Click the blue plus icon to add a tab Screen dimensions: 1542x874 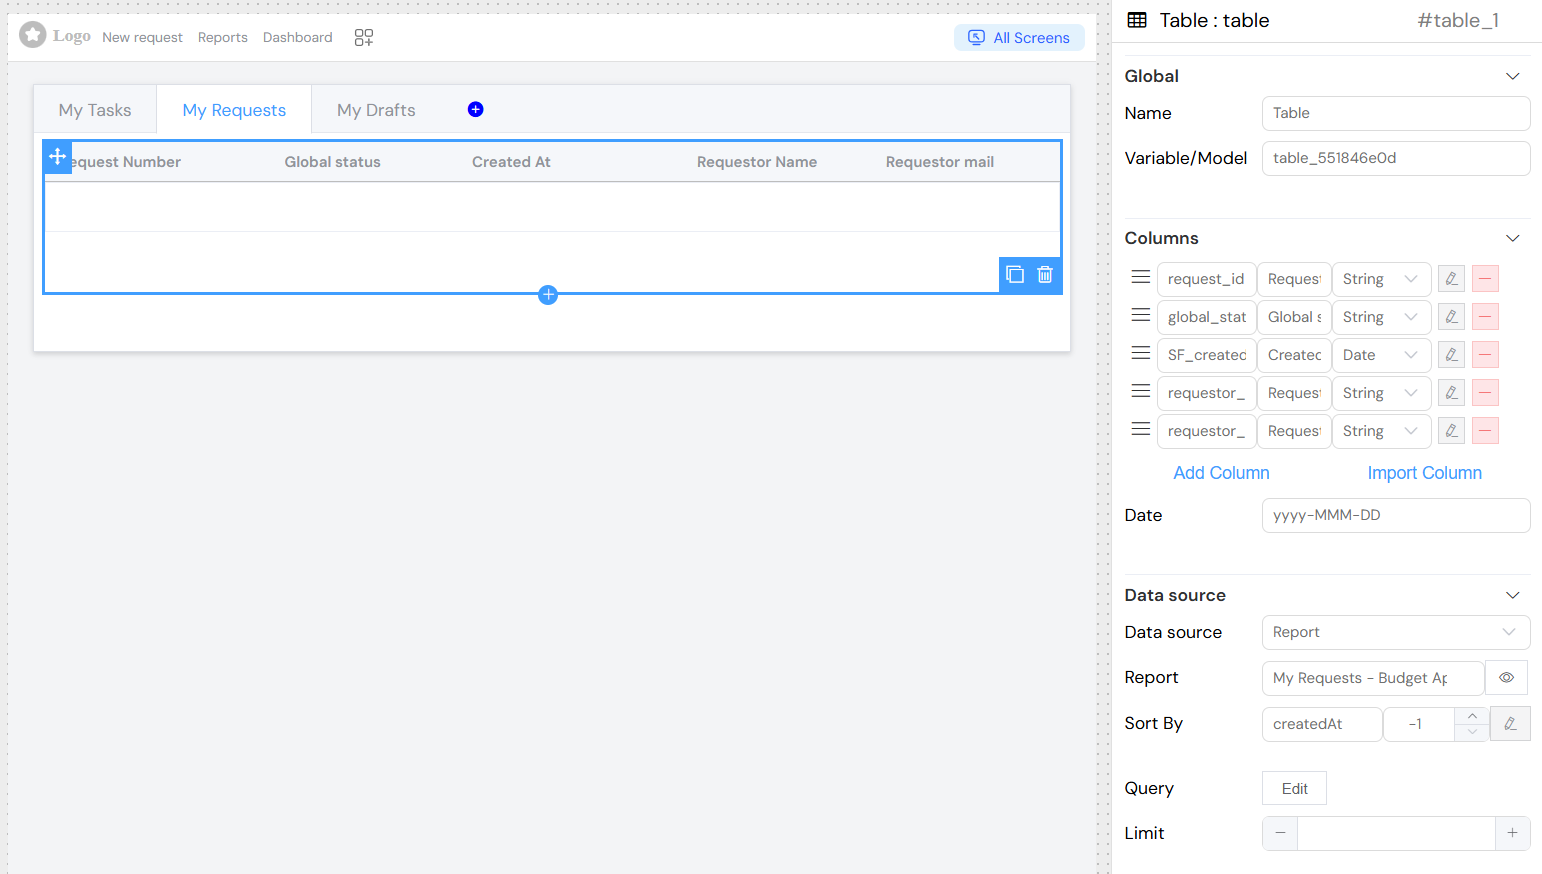coord(476,110)
